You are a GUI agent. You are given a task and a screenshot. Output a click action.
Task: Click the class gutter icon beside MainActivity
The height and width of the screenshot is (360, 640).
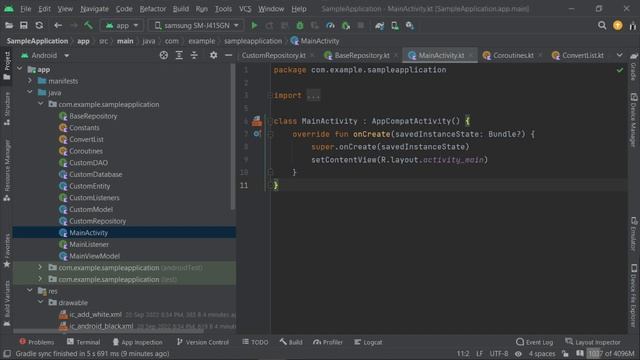[257, 121]
